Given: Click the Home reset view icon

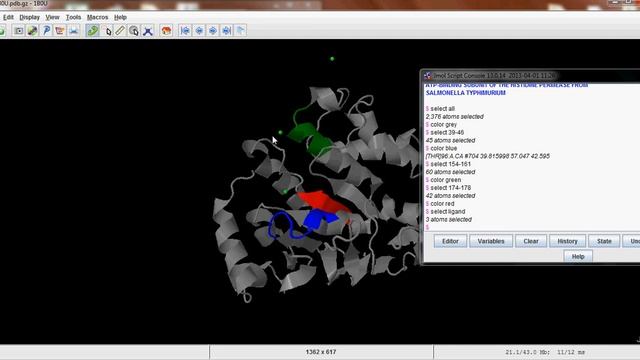Looking at the screenshot, I should 166,31.
